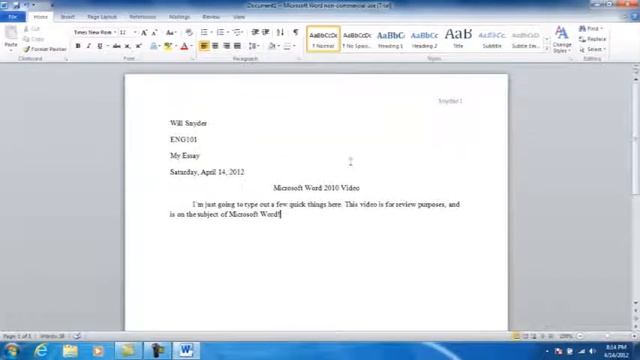Click the vertical scrollbar of the document
The height and width of the screenshot is (360, 640).
pos(636,190)
